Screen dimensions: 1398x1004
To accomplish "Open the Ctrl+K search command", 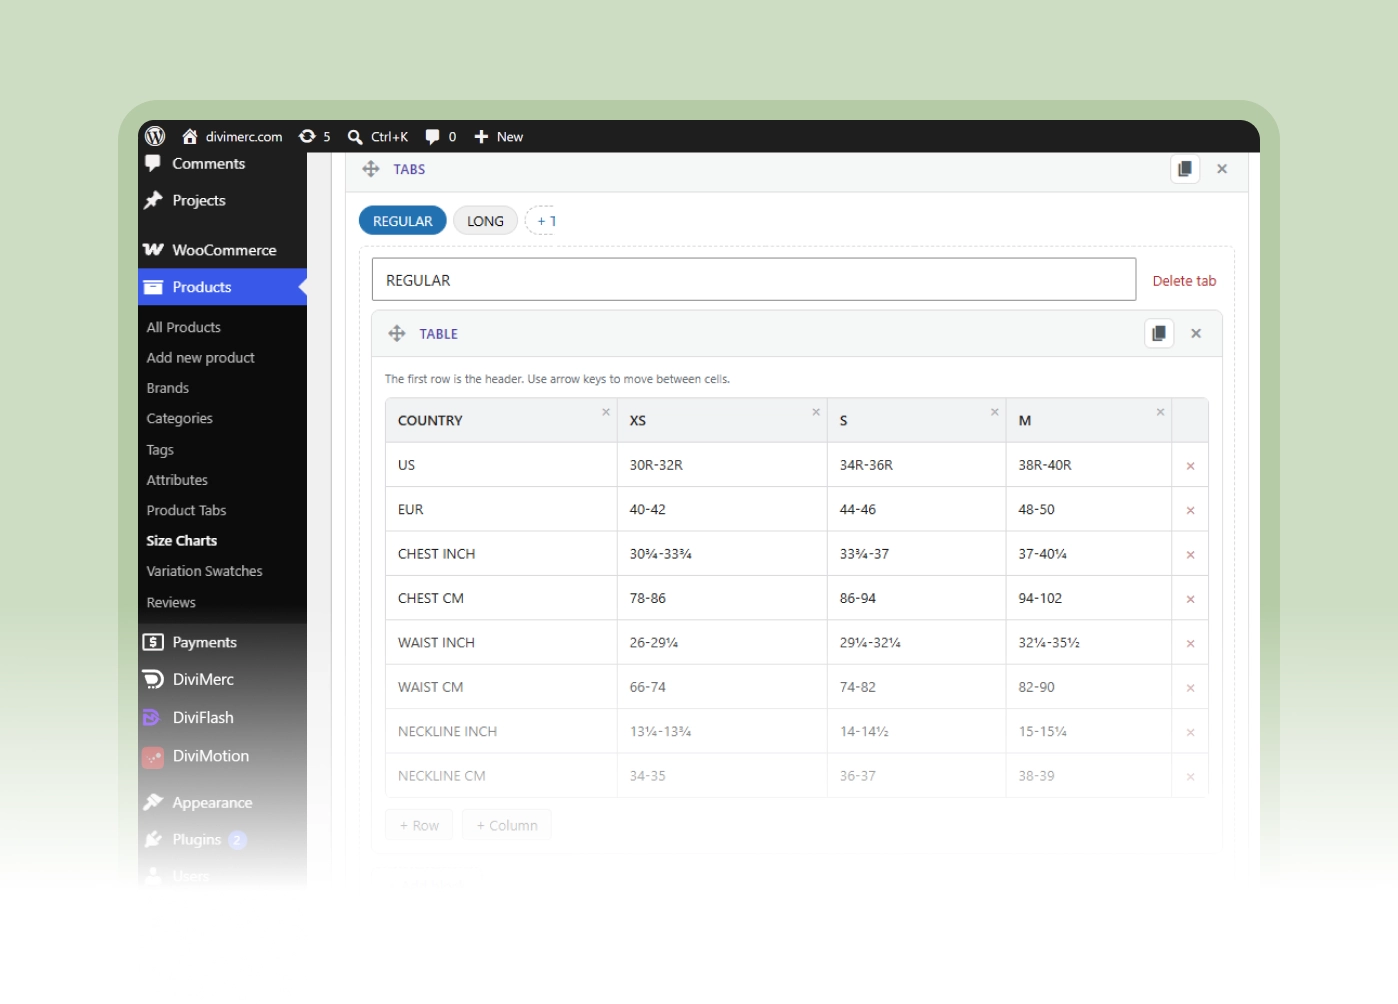I will click(x=377, y=137).
